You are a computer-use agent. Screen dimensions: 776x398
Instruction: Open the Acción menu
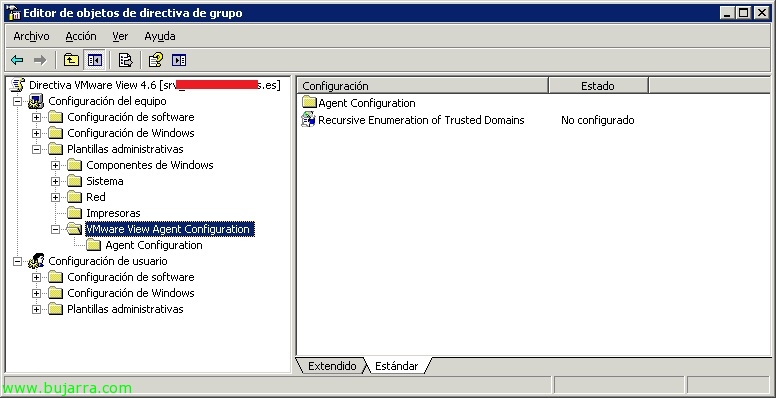pyautogui.click(x=81, y=36)
